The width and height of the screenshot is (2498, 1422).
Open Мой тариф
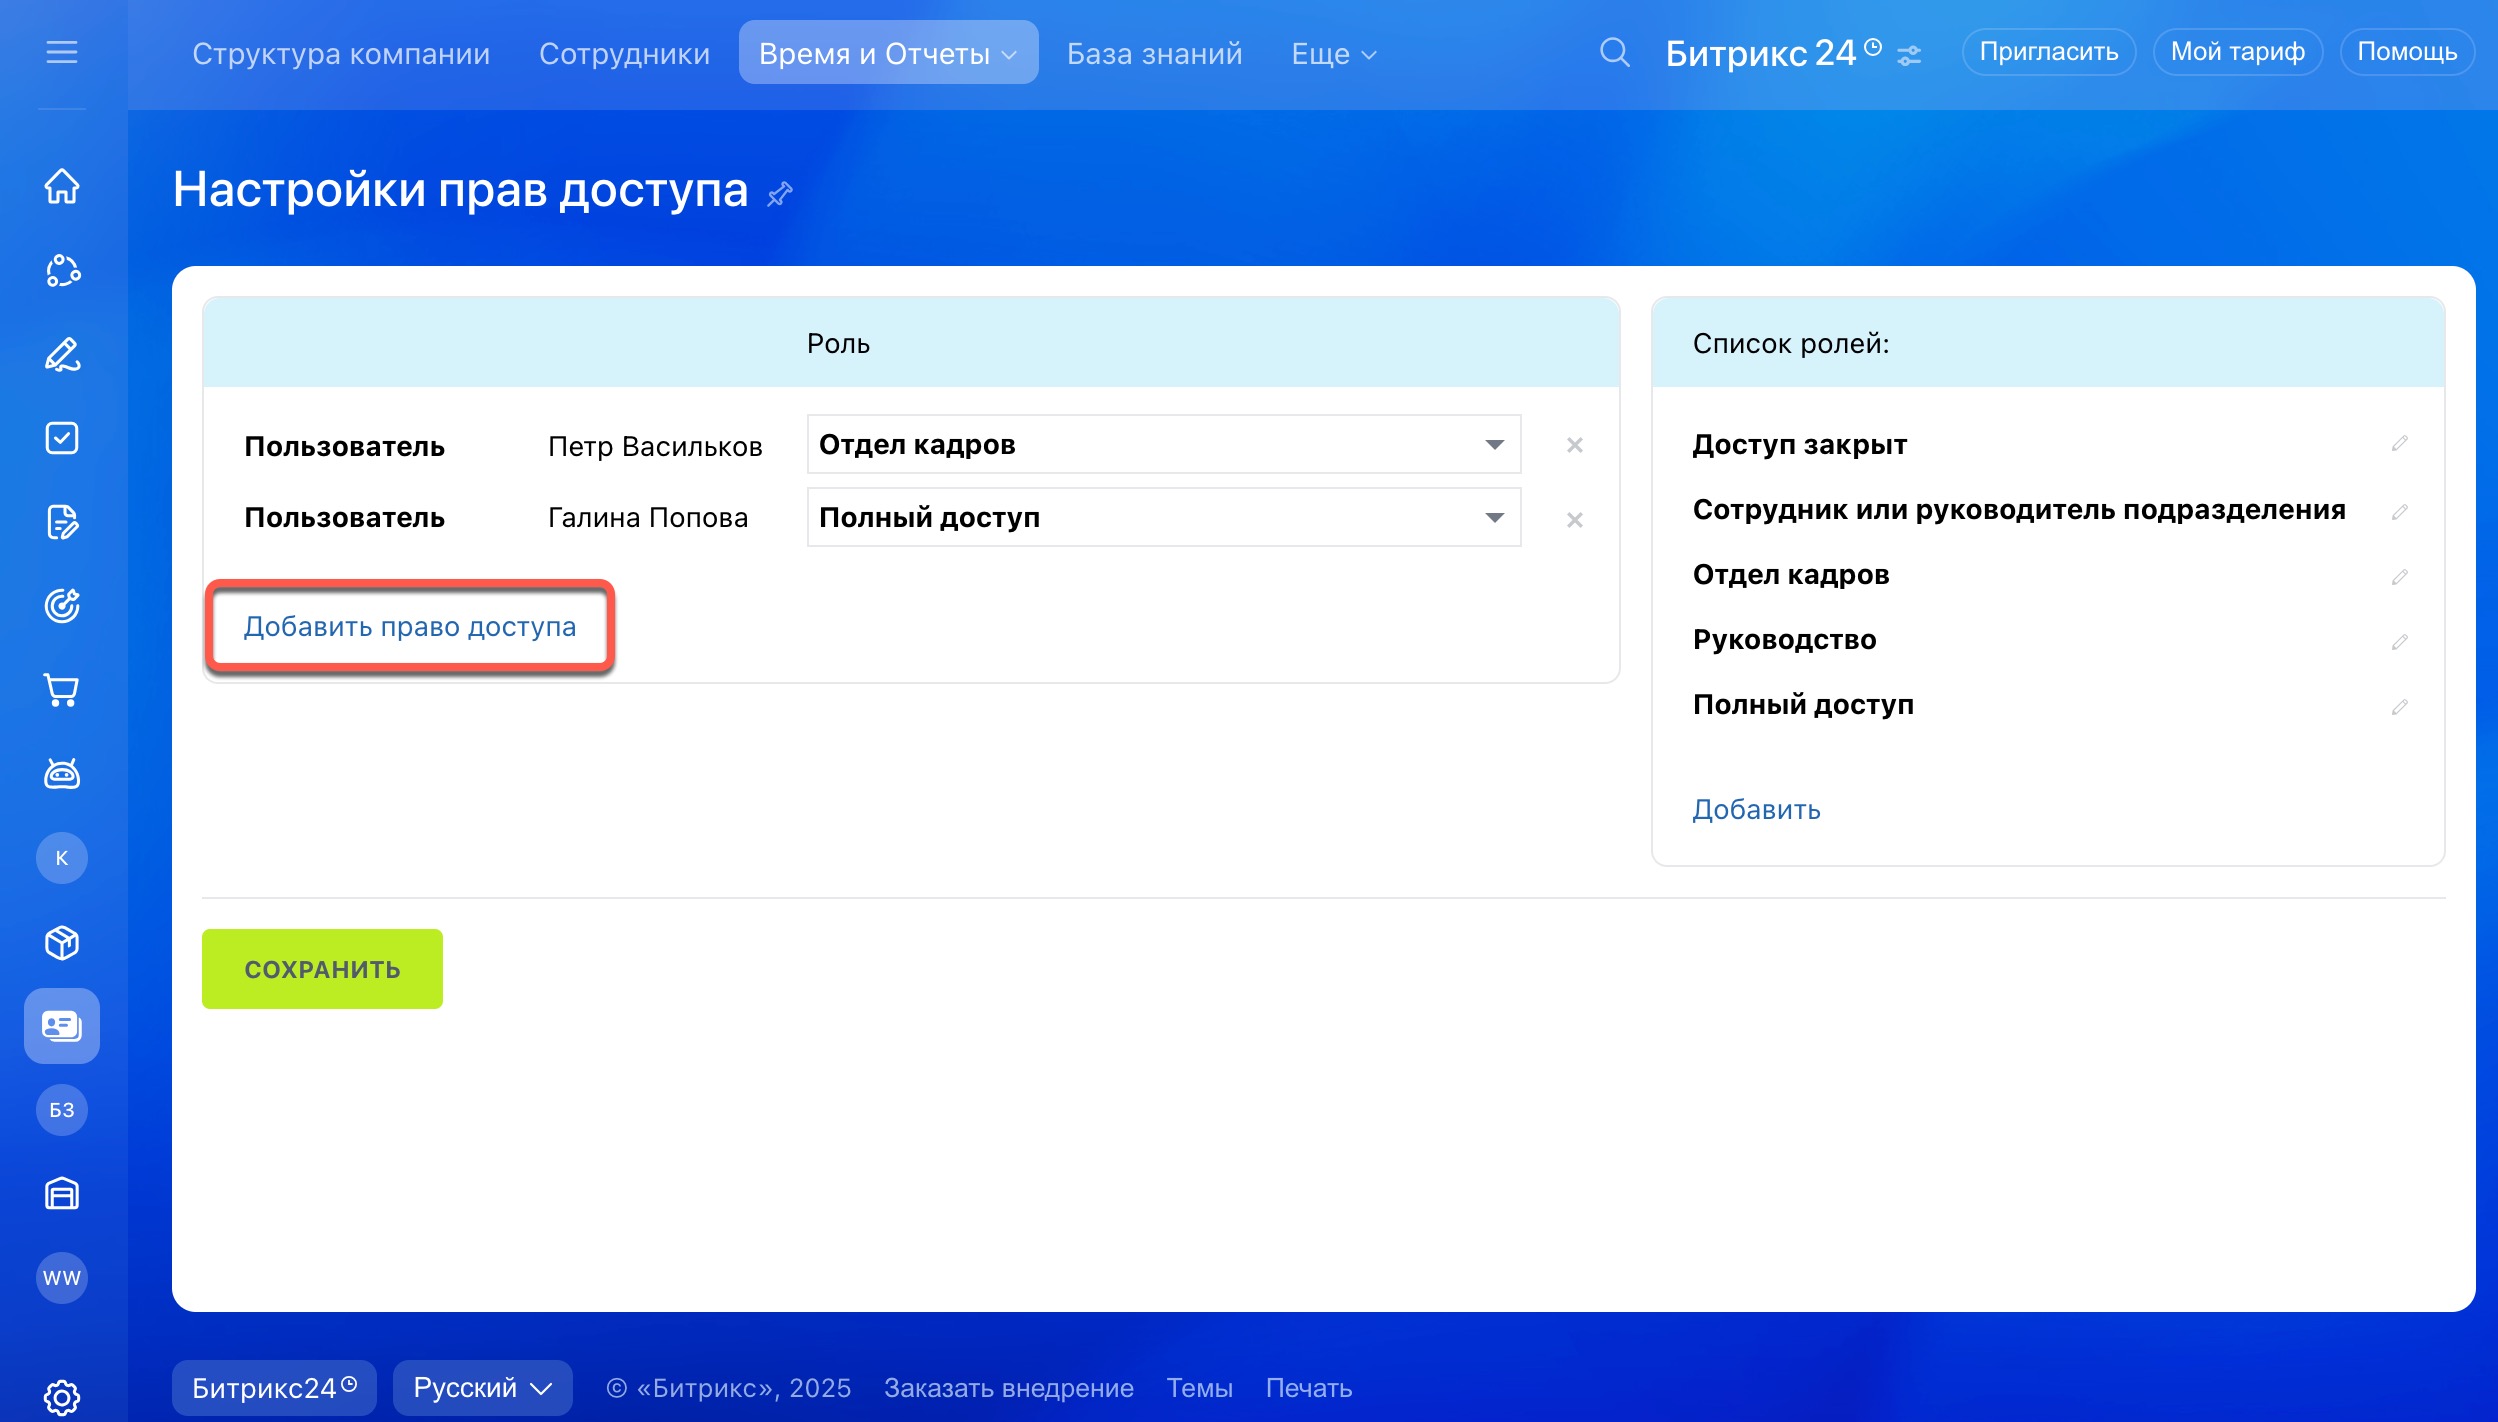(x=2237, y=52)
